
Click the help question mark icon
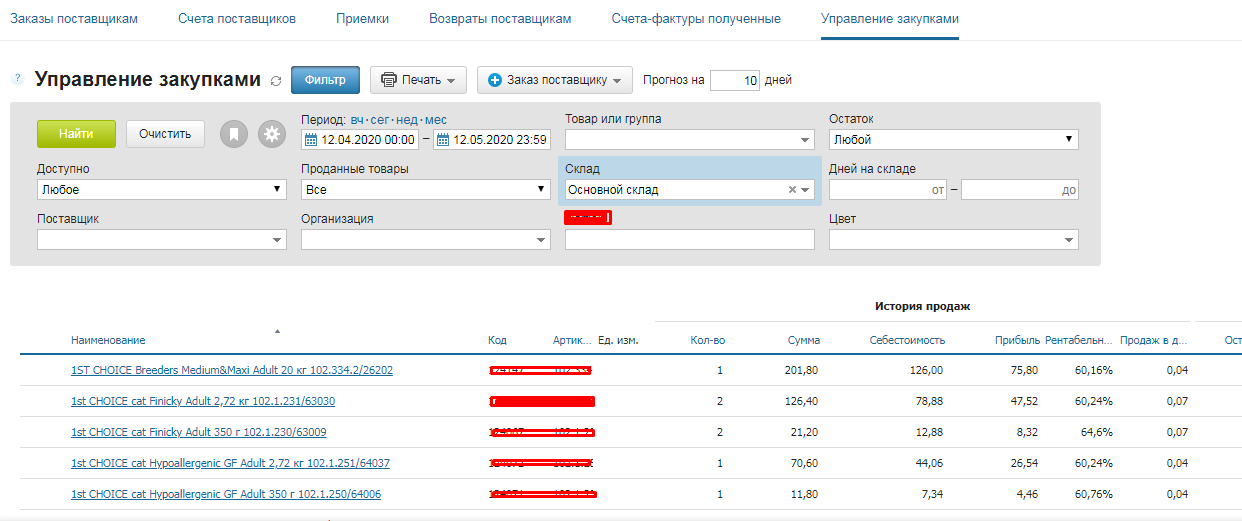(x=17, y=79)
